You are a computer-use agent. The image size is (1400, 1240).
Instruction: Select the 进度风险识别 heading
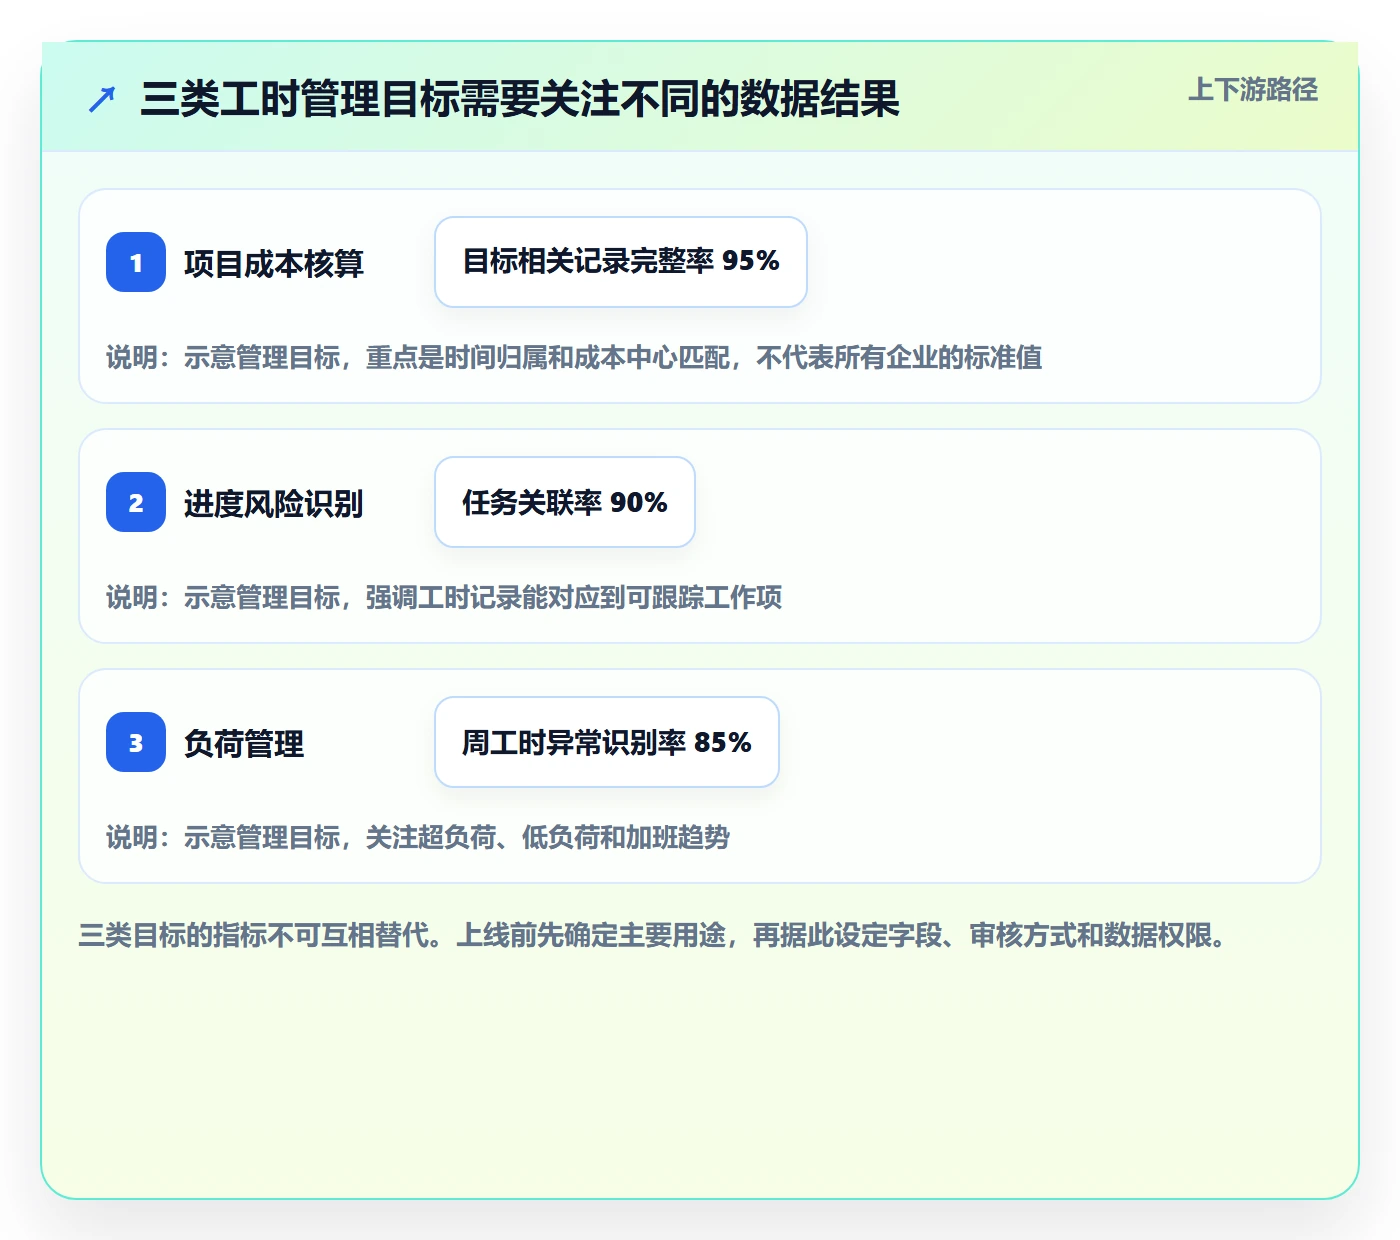click(x=274, y=503)
